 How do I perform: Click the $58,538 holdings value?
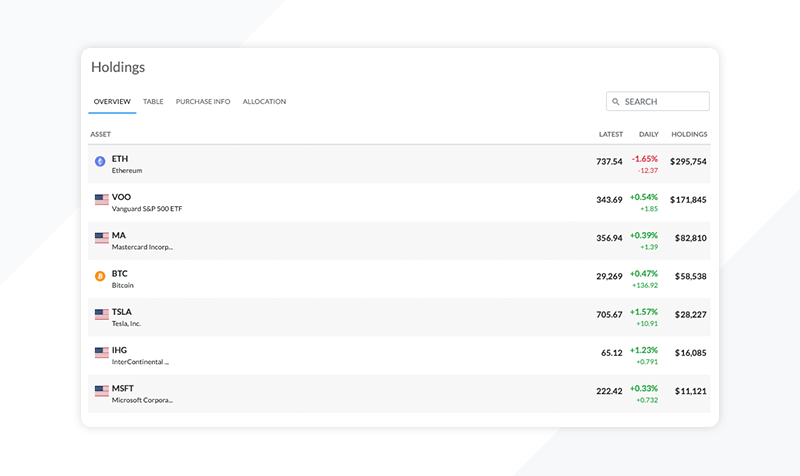(691, 277)
